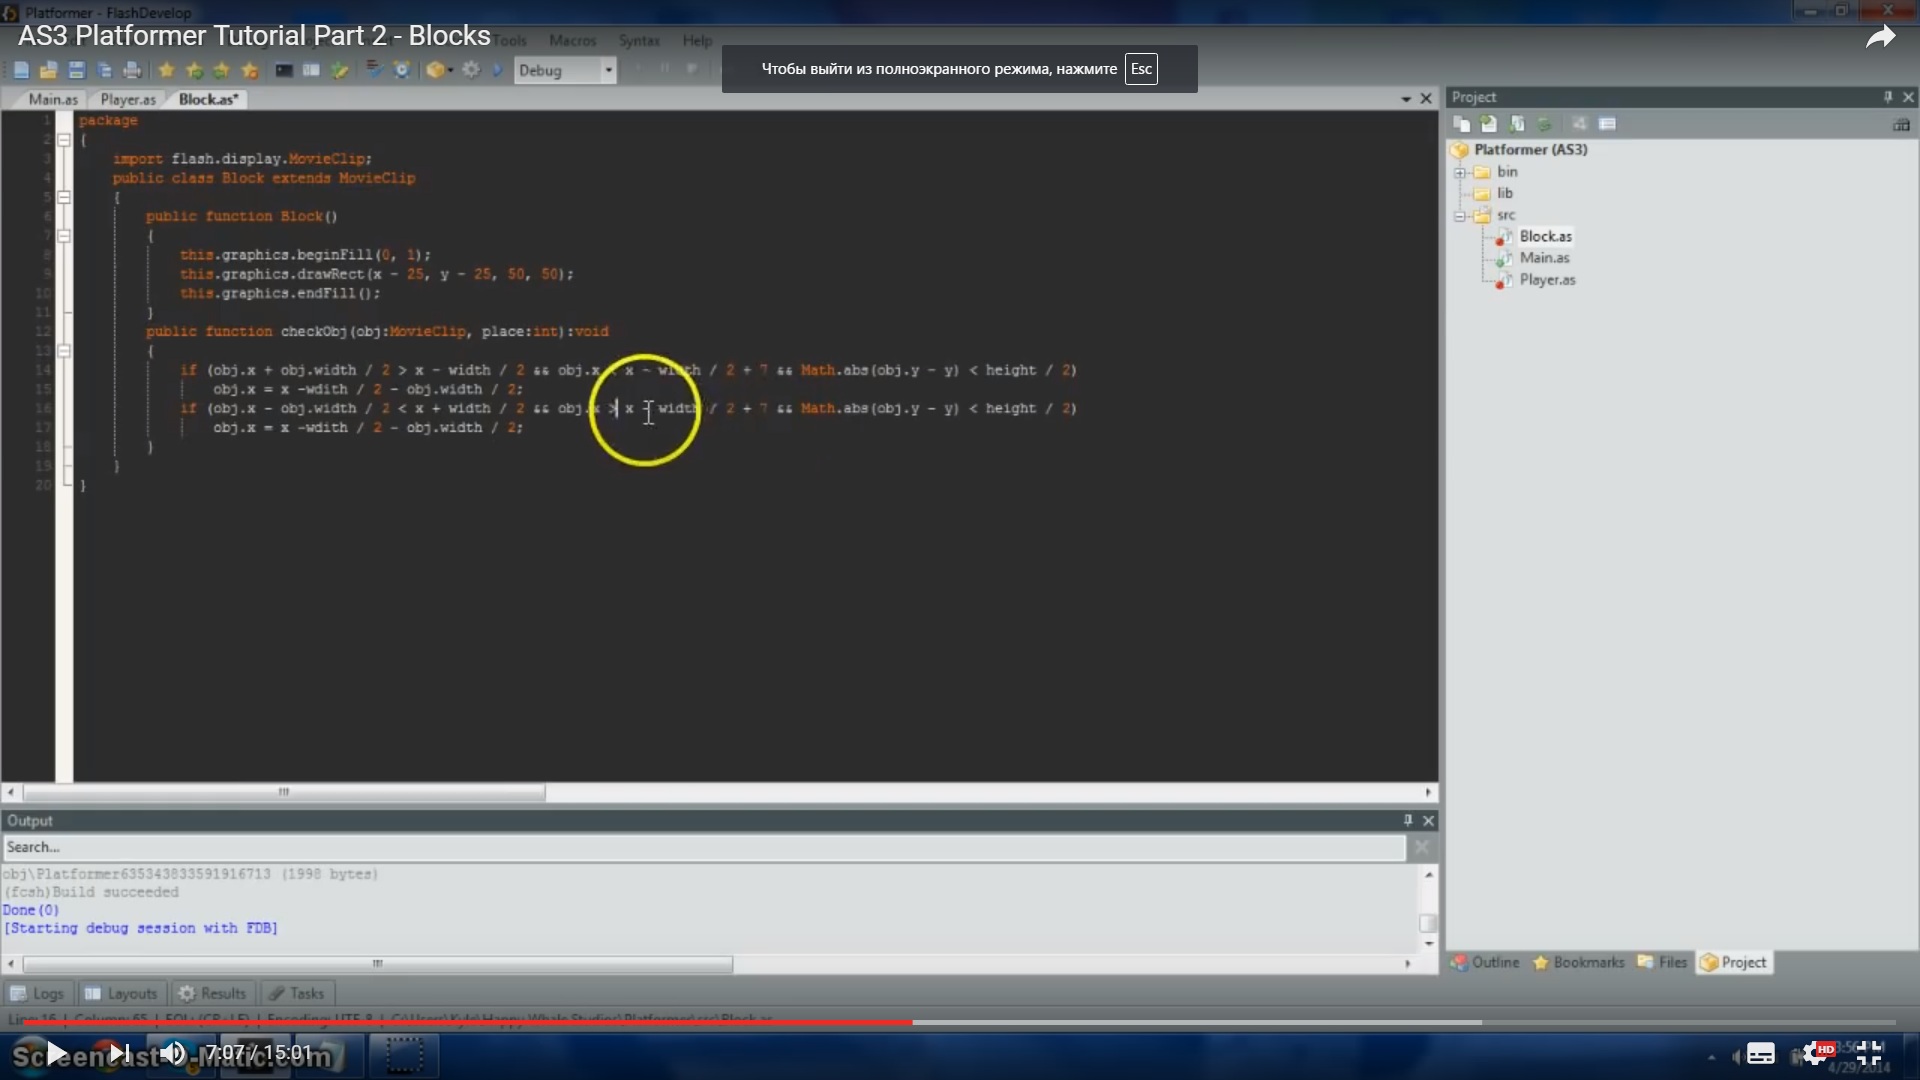Screen dimensions: 1920x1080
Task: Click the blue Test Project play icon
Action: click(498, 70)
